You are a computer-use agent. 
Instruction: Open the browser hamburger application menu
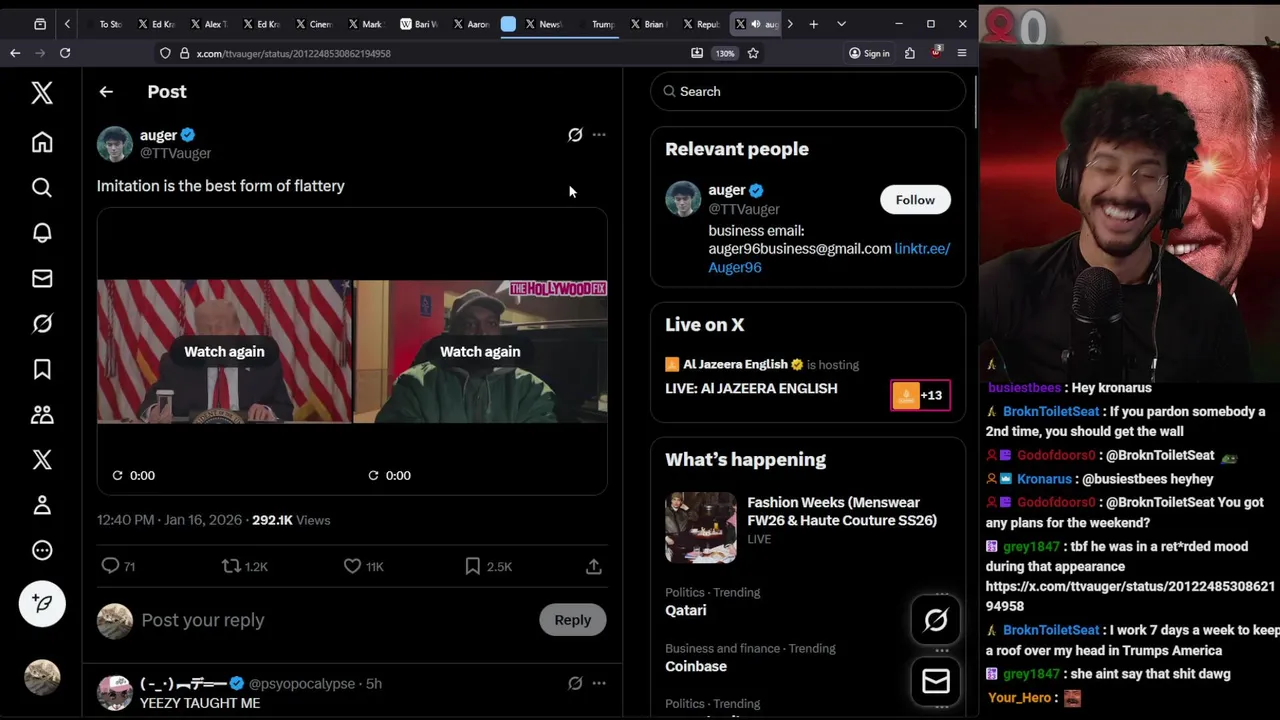pyautogui.click(x=962, y=53)
